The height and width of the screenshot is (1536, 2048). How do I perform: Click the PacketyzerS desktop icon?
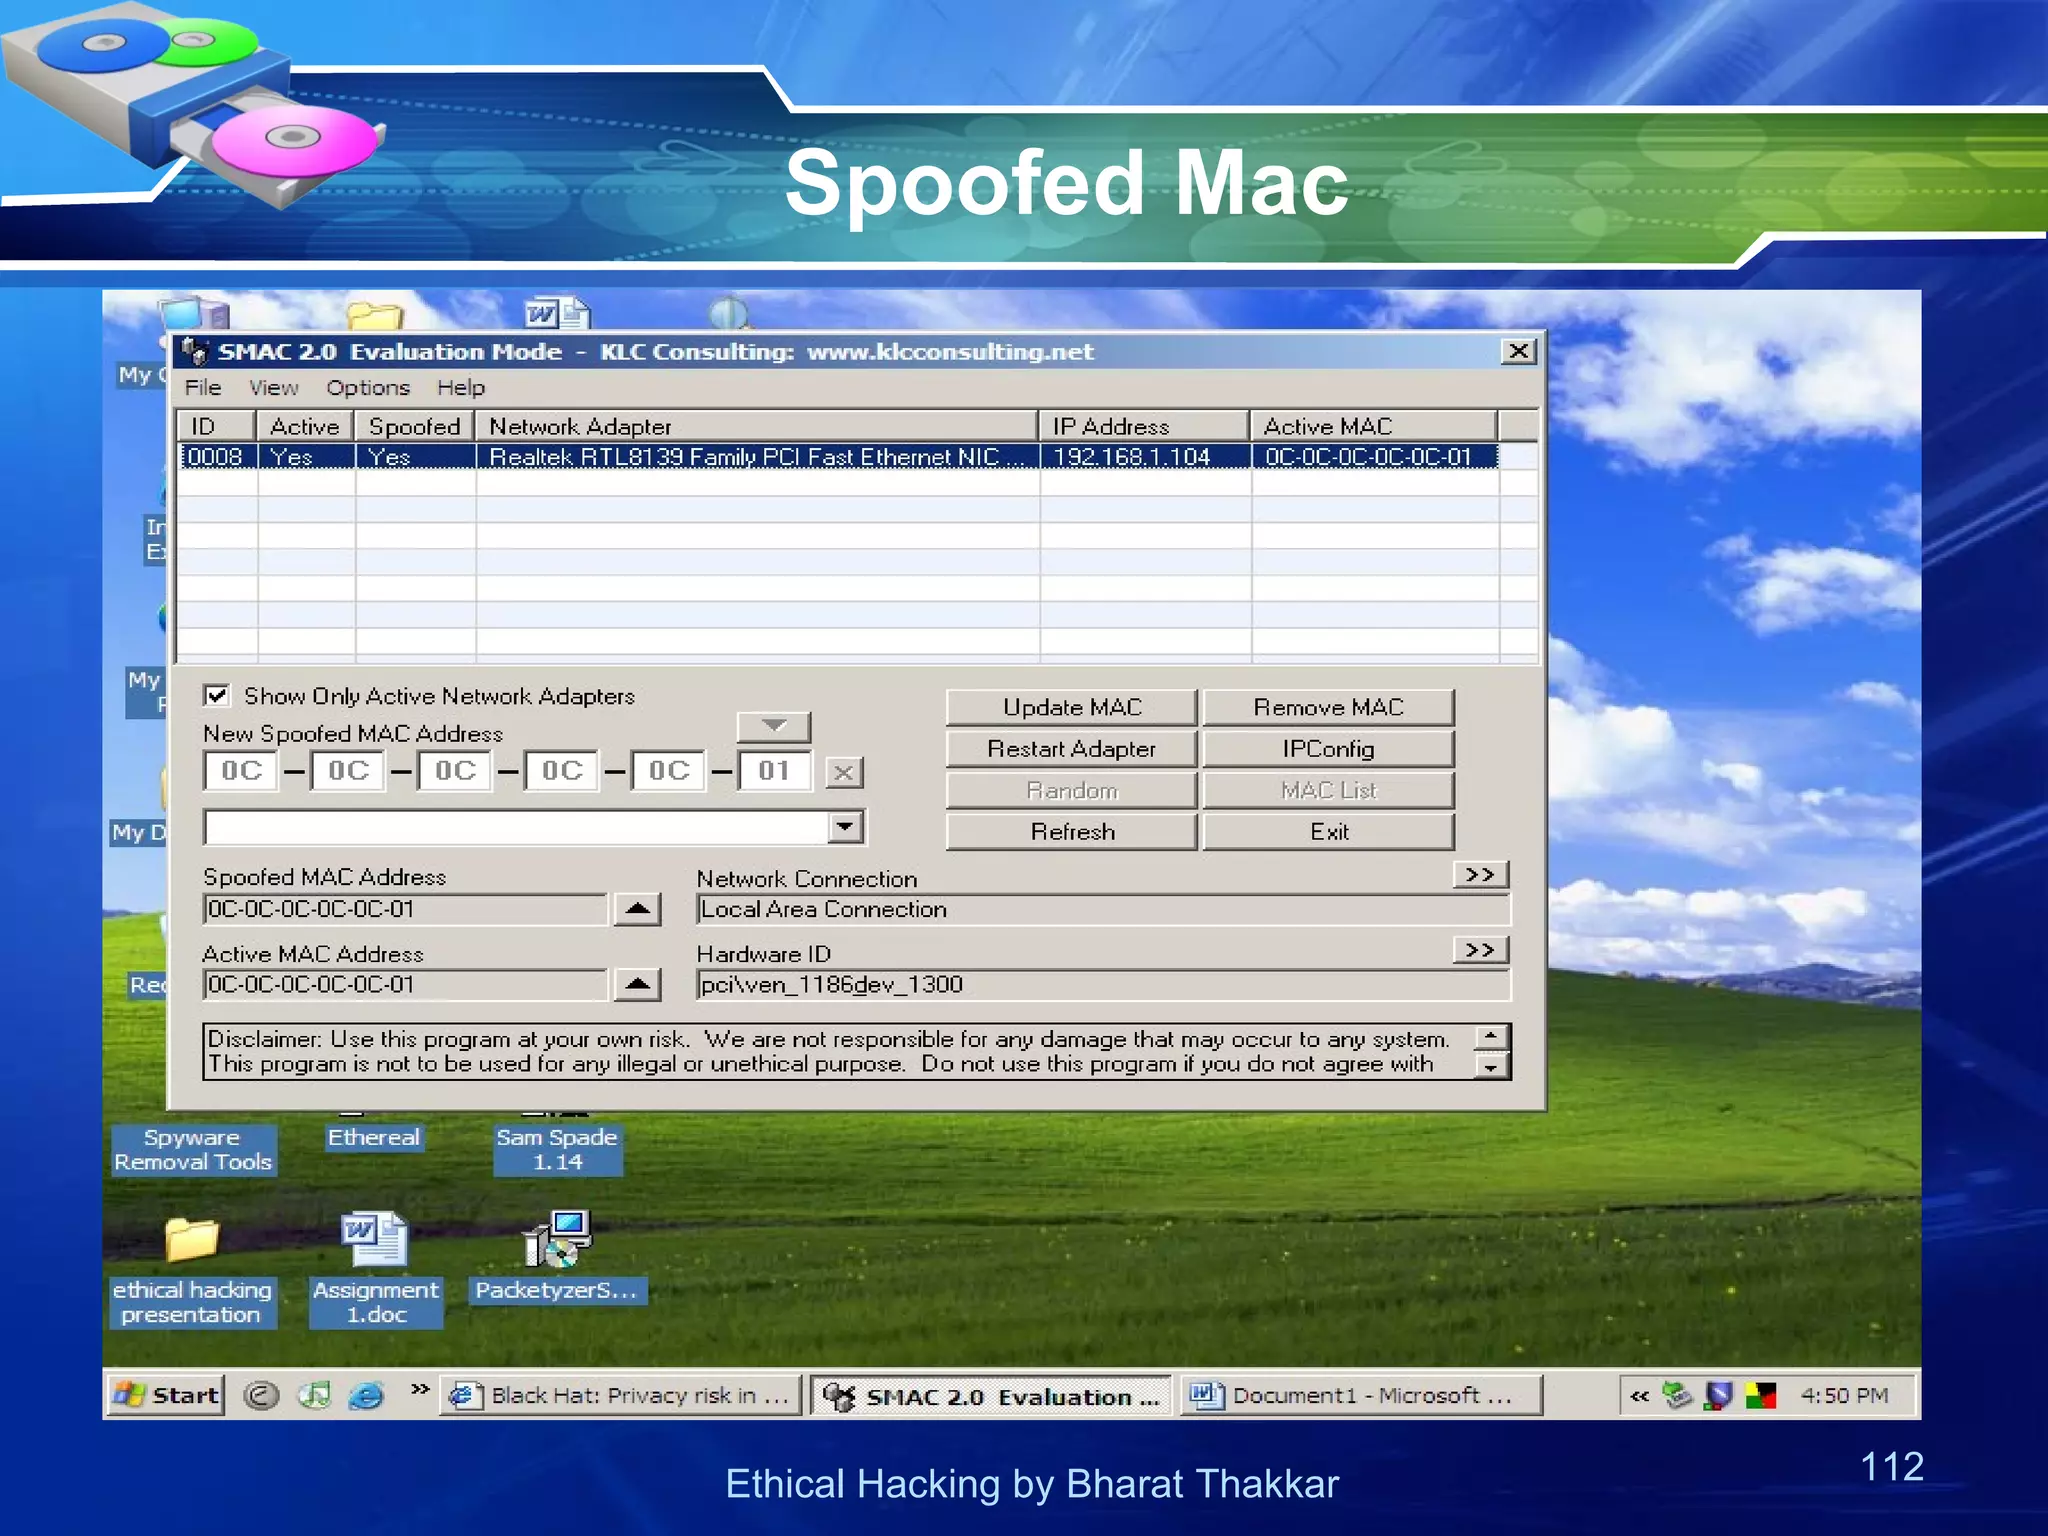[558, 1240]
